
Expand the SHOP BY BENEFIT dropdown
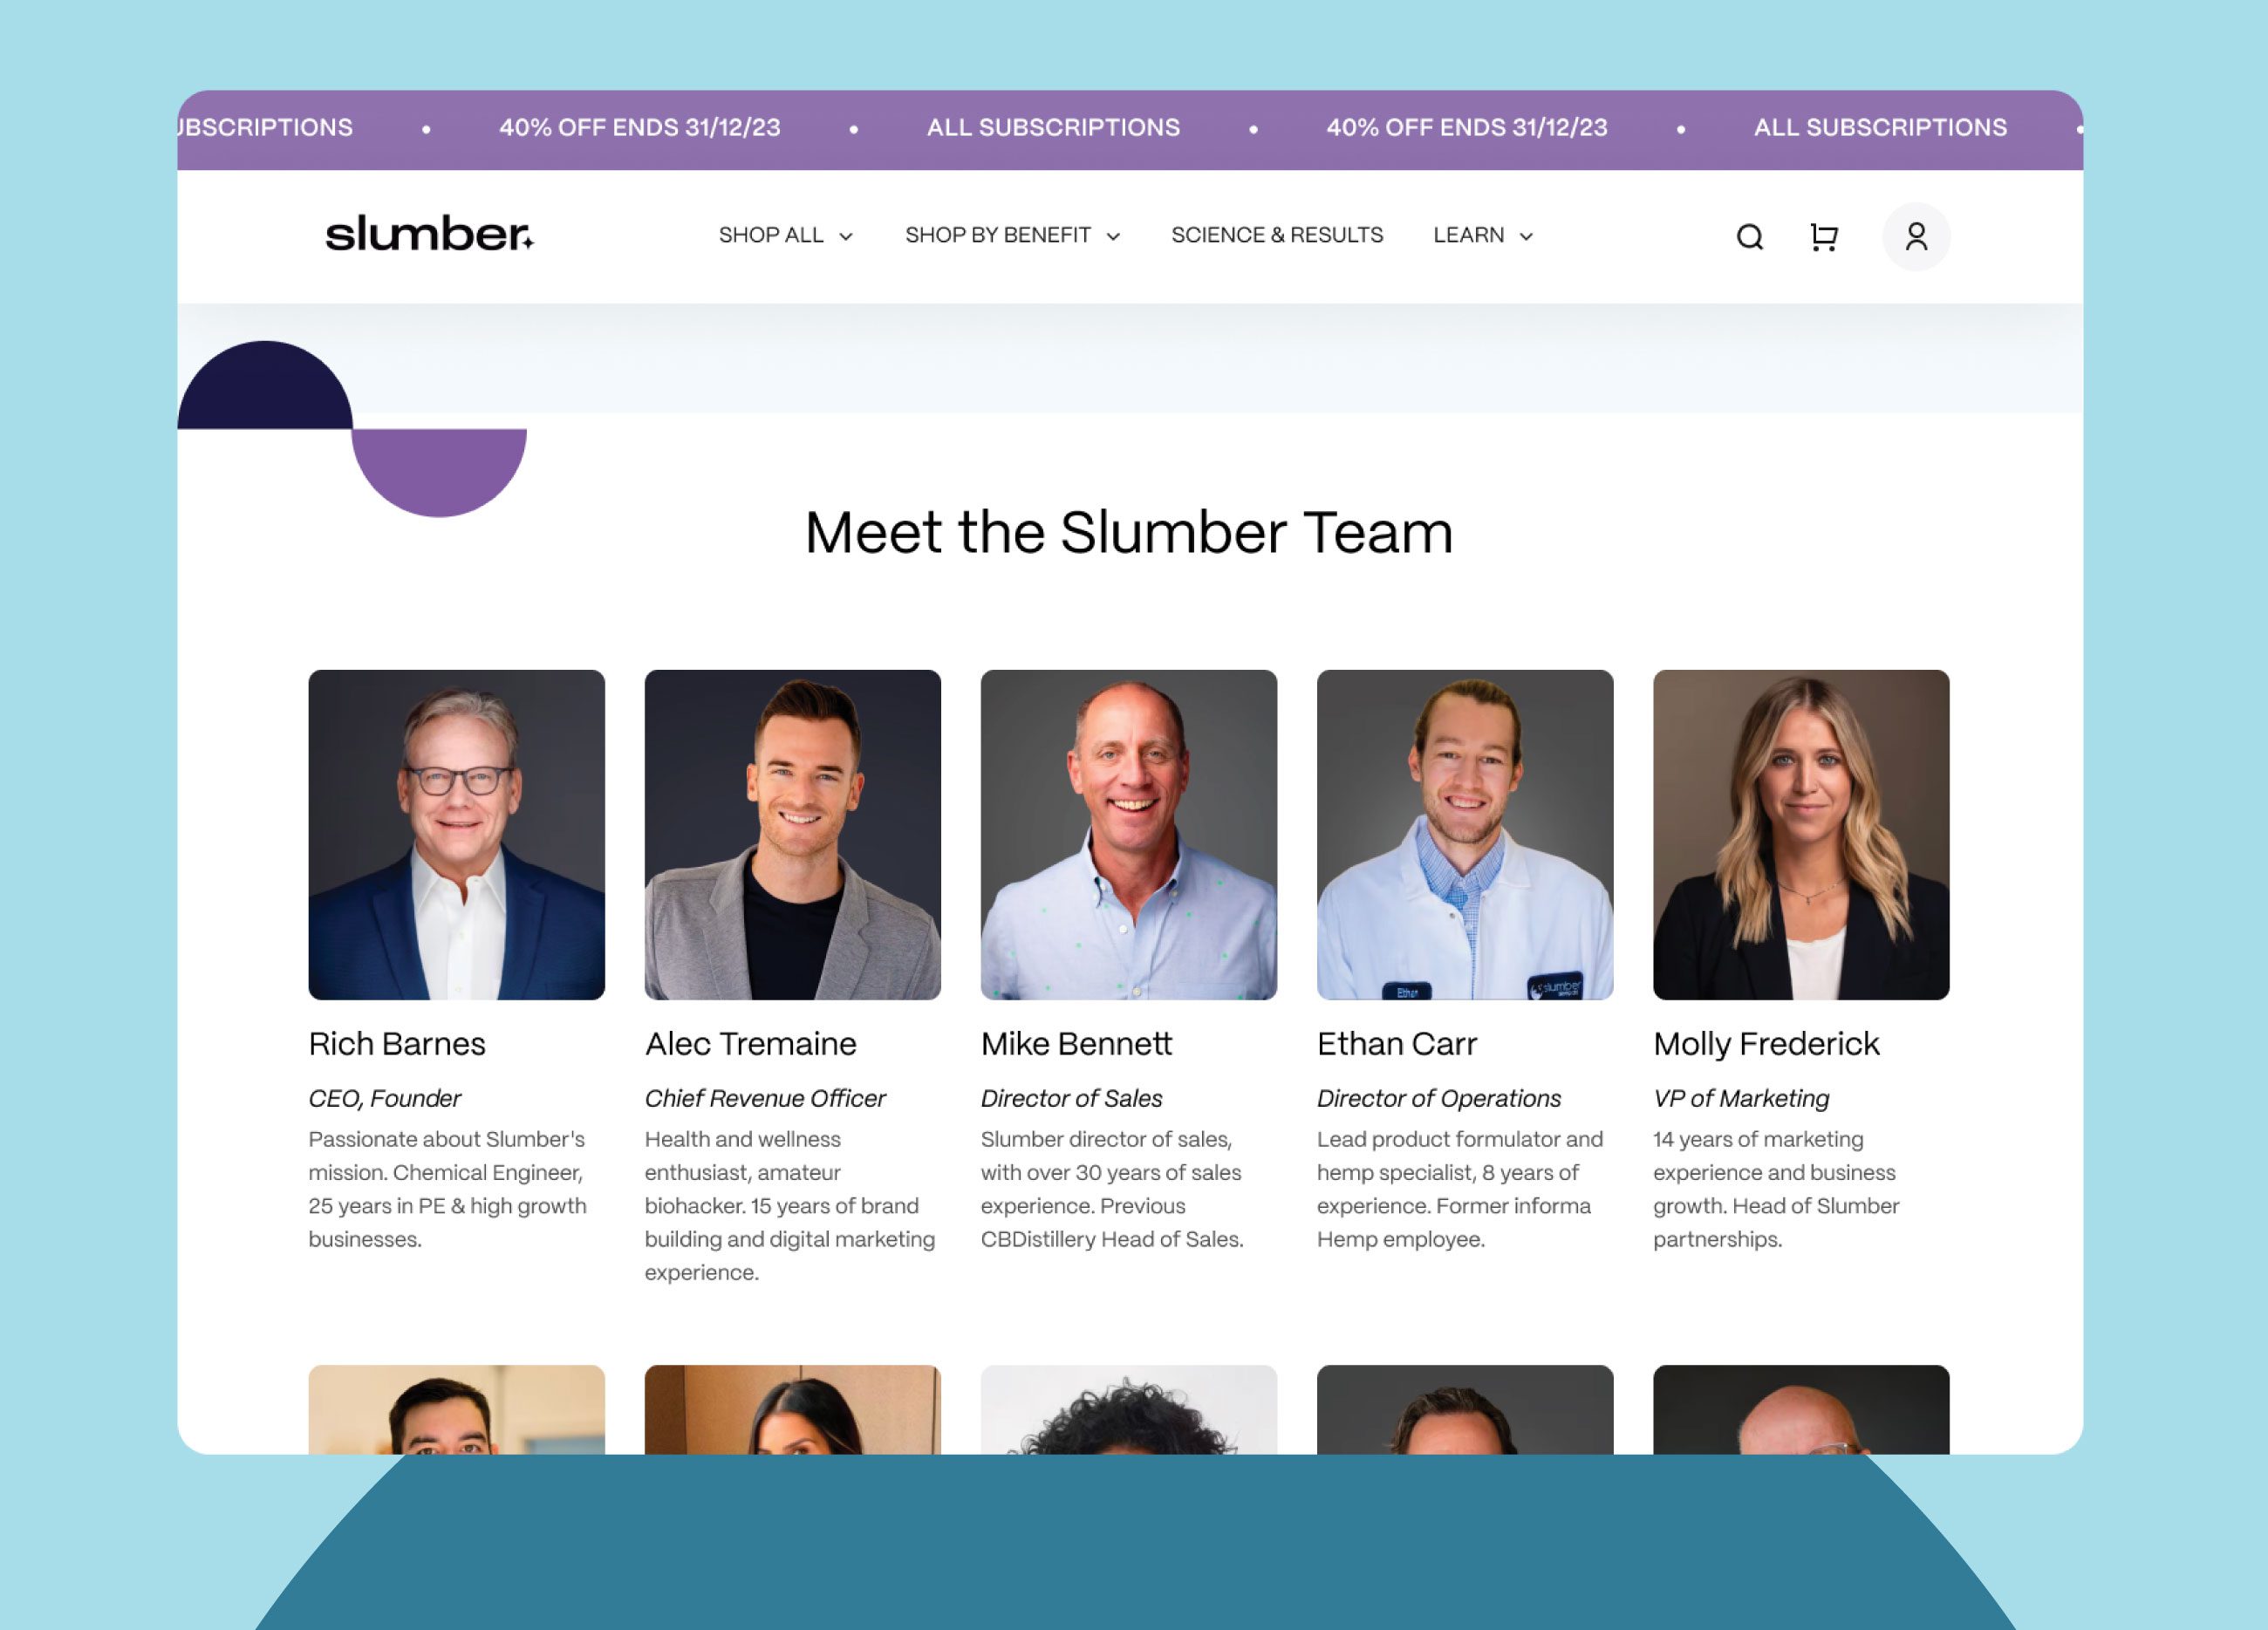click(1012, 235)
